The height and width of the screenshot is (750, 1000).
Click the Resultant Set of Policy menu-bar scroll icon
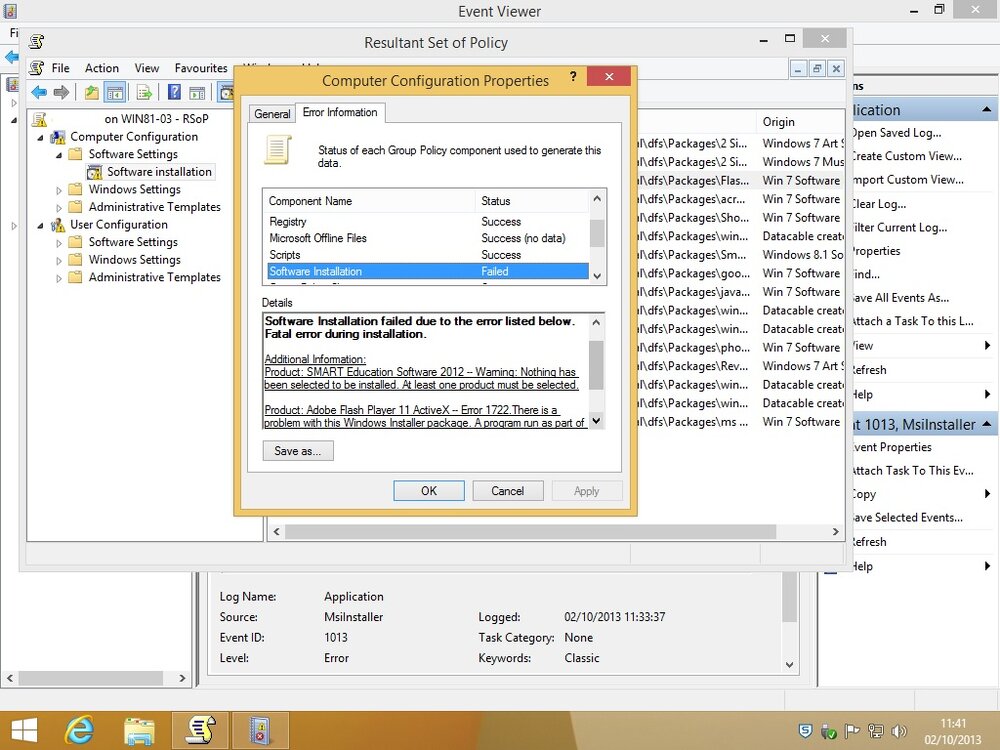[x=38, y=68]
